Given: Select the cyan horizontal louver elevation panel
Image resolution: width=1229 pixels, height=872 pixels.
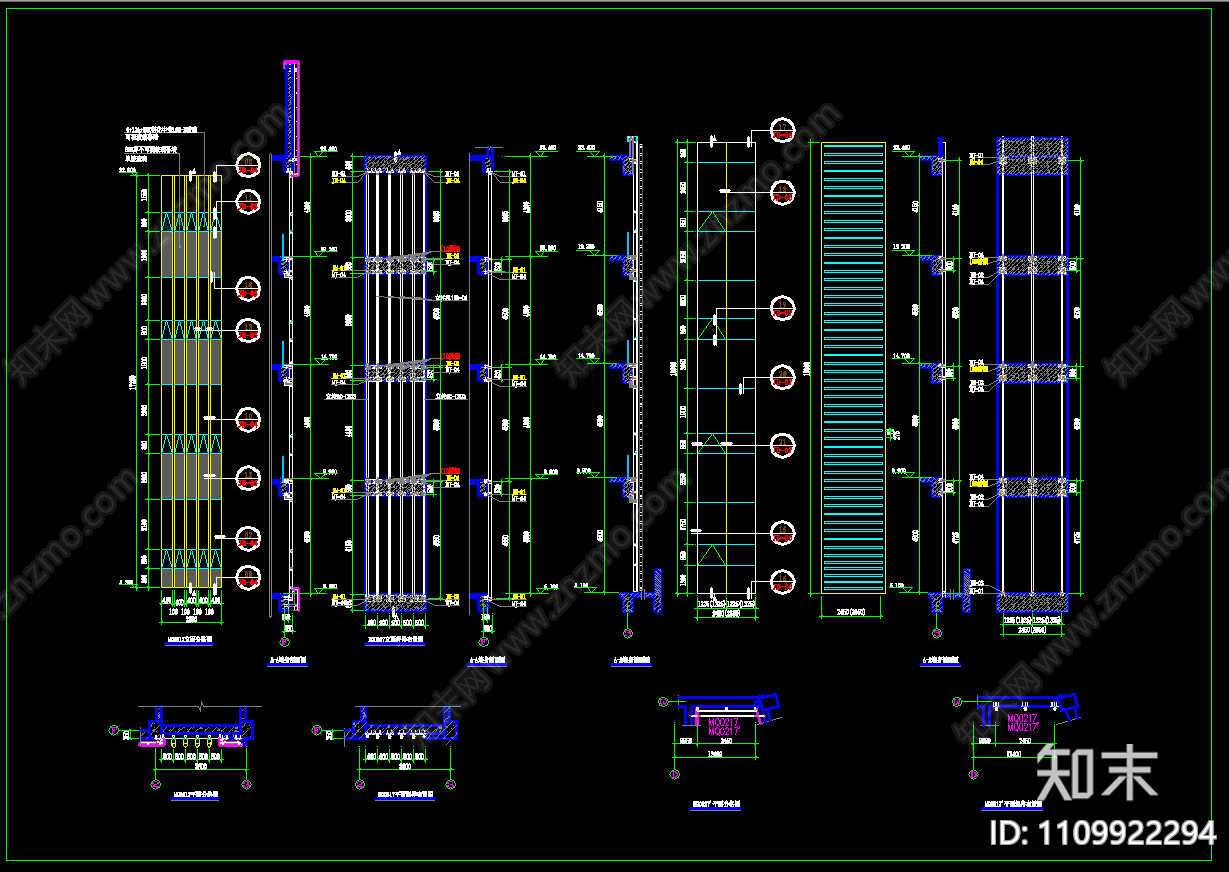Looking at the screenshot, I should tap(853, 367).
